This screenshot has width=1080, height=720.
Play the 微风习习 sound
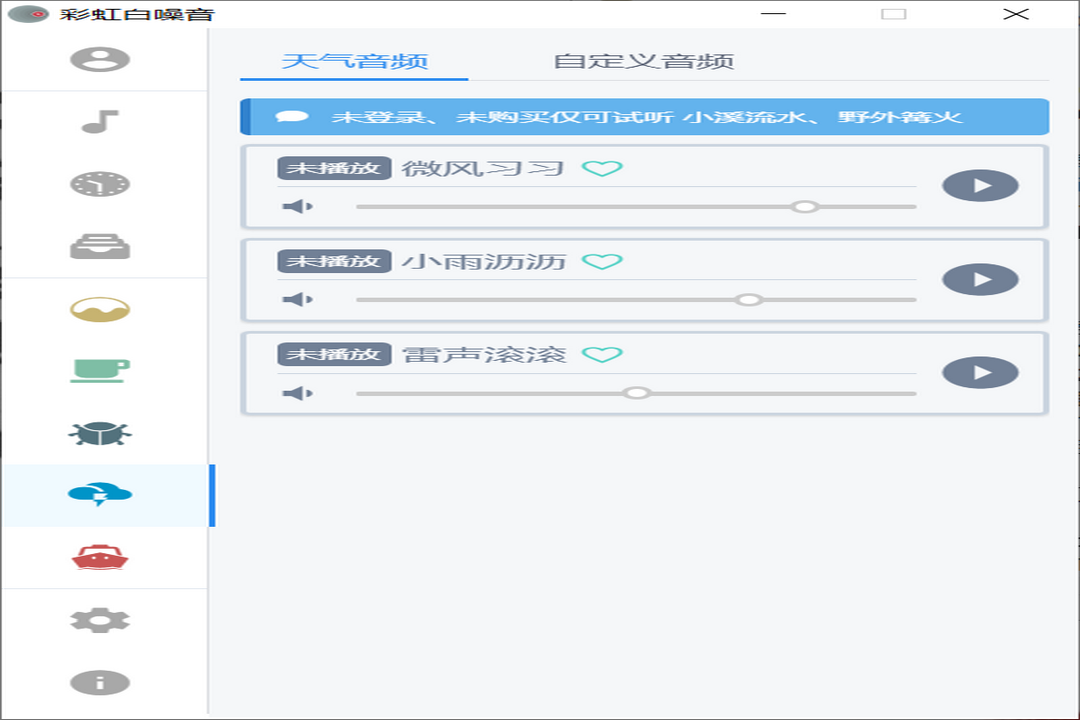pos(981,186)
